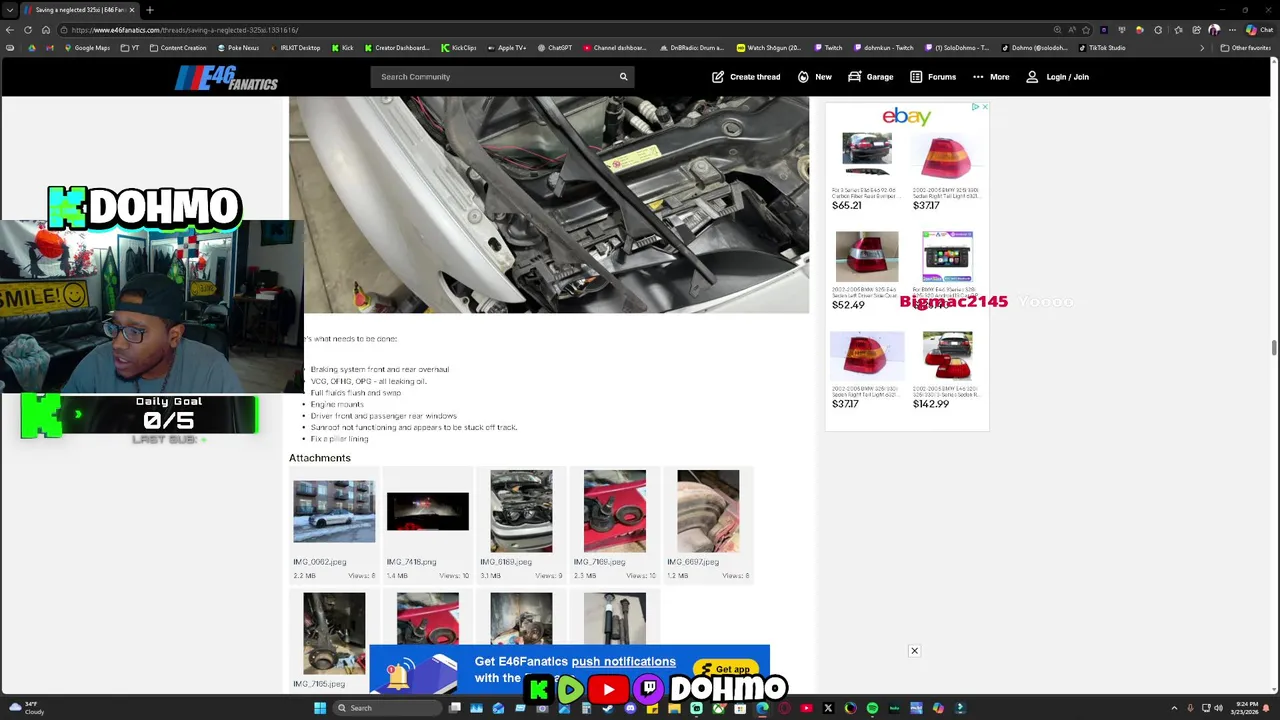1280x720 pixels.
Task: Open the KickClips bookmark
Action: pos(458,48)
